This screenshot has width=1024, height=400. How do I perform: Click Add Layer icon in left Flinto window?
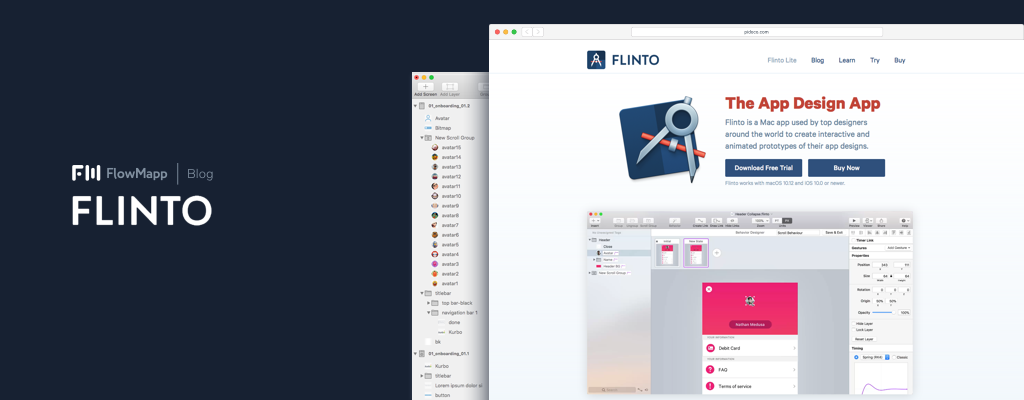click(450, 86)
